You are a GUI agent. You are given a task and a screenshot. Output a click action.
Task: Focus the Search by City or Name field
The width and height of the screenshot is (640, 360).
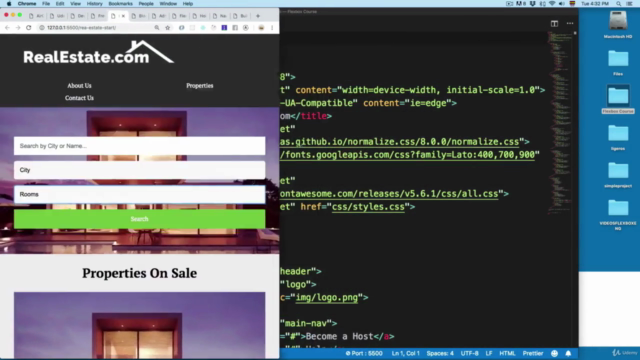(140, 146)
